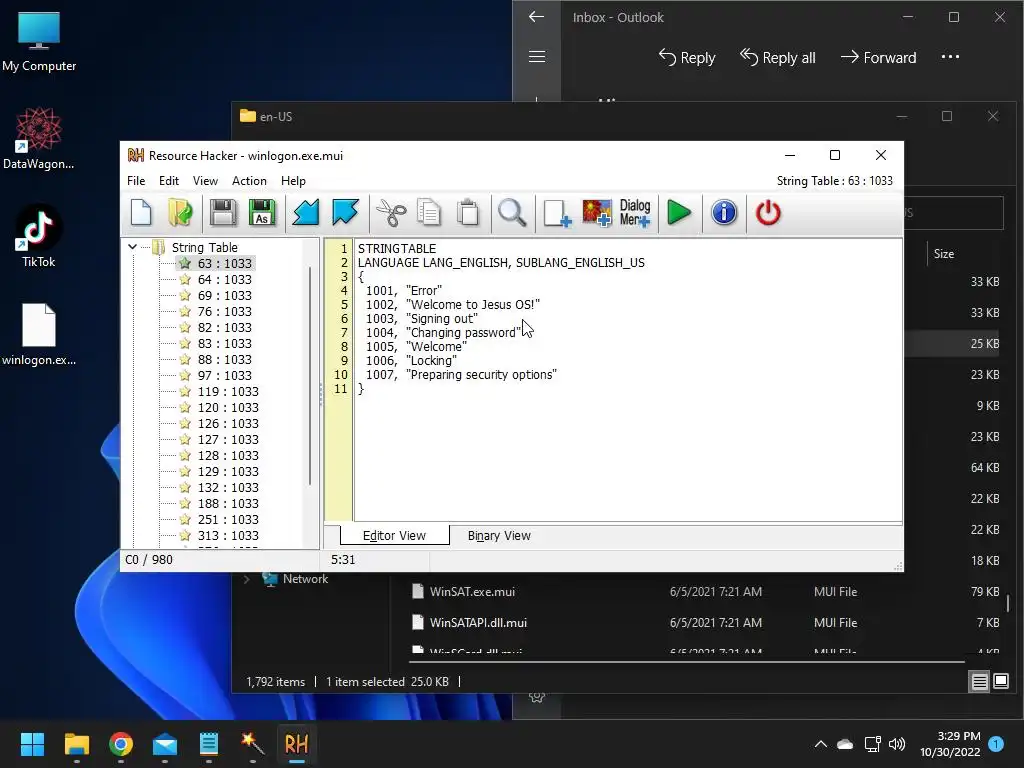Select tree entry 119 : 1033
Screen dimensions: 1024x768
(228, 391)
